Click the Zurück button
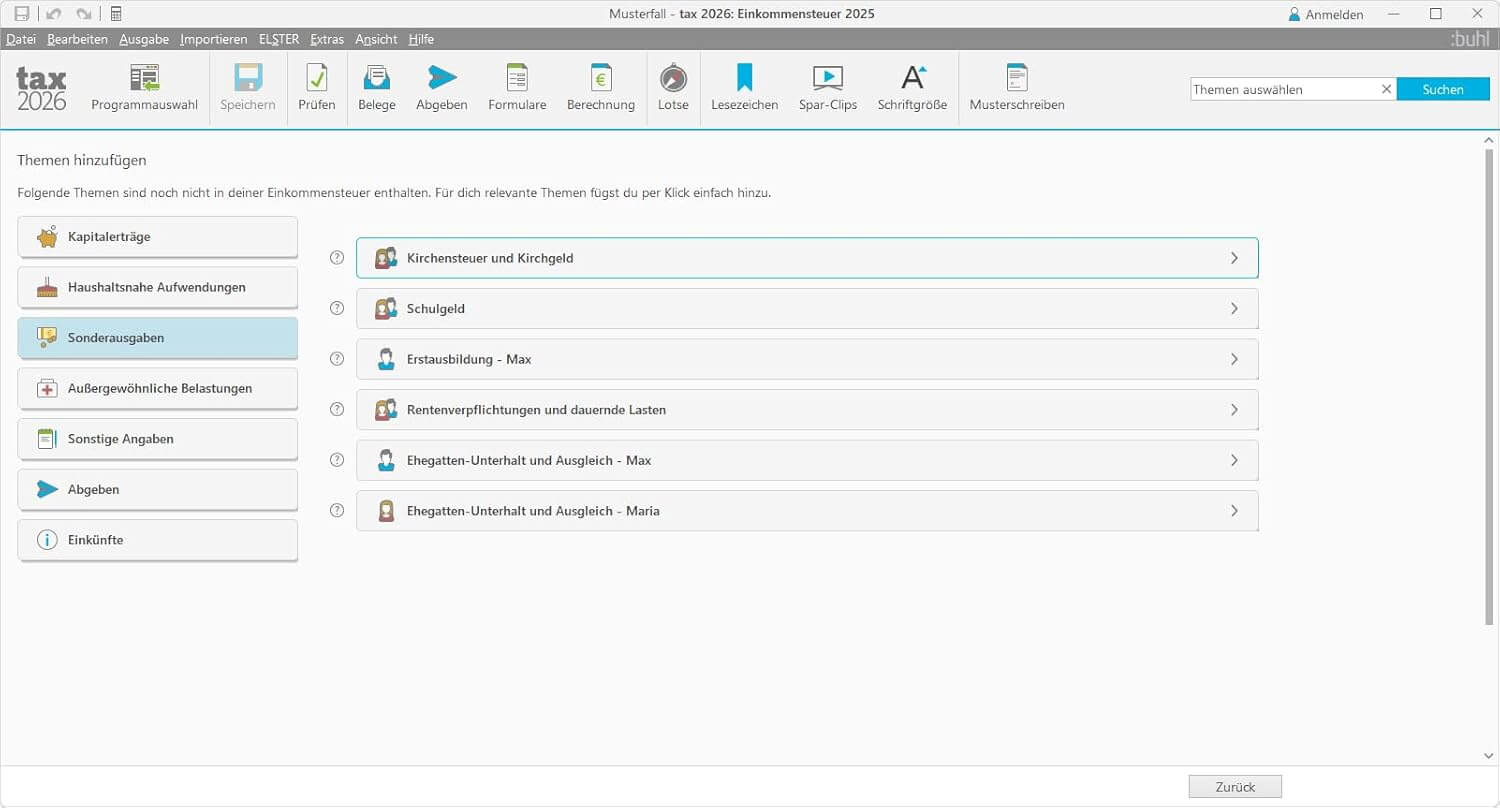The width and height of the screenshot is (1500, 808). point(1235,787)
